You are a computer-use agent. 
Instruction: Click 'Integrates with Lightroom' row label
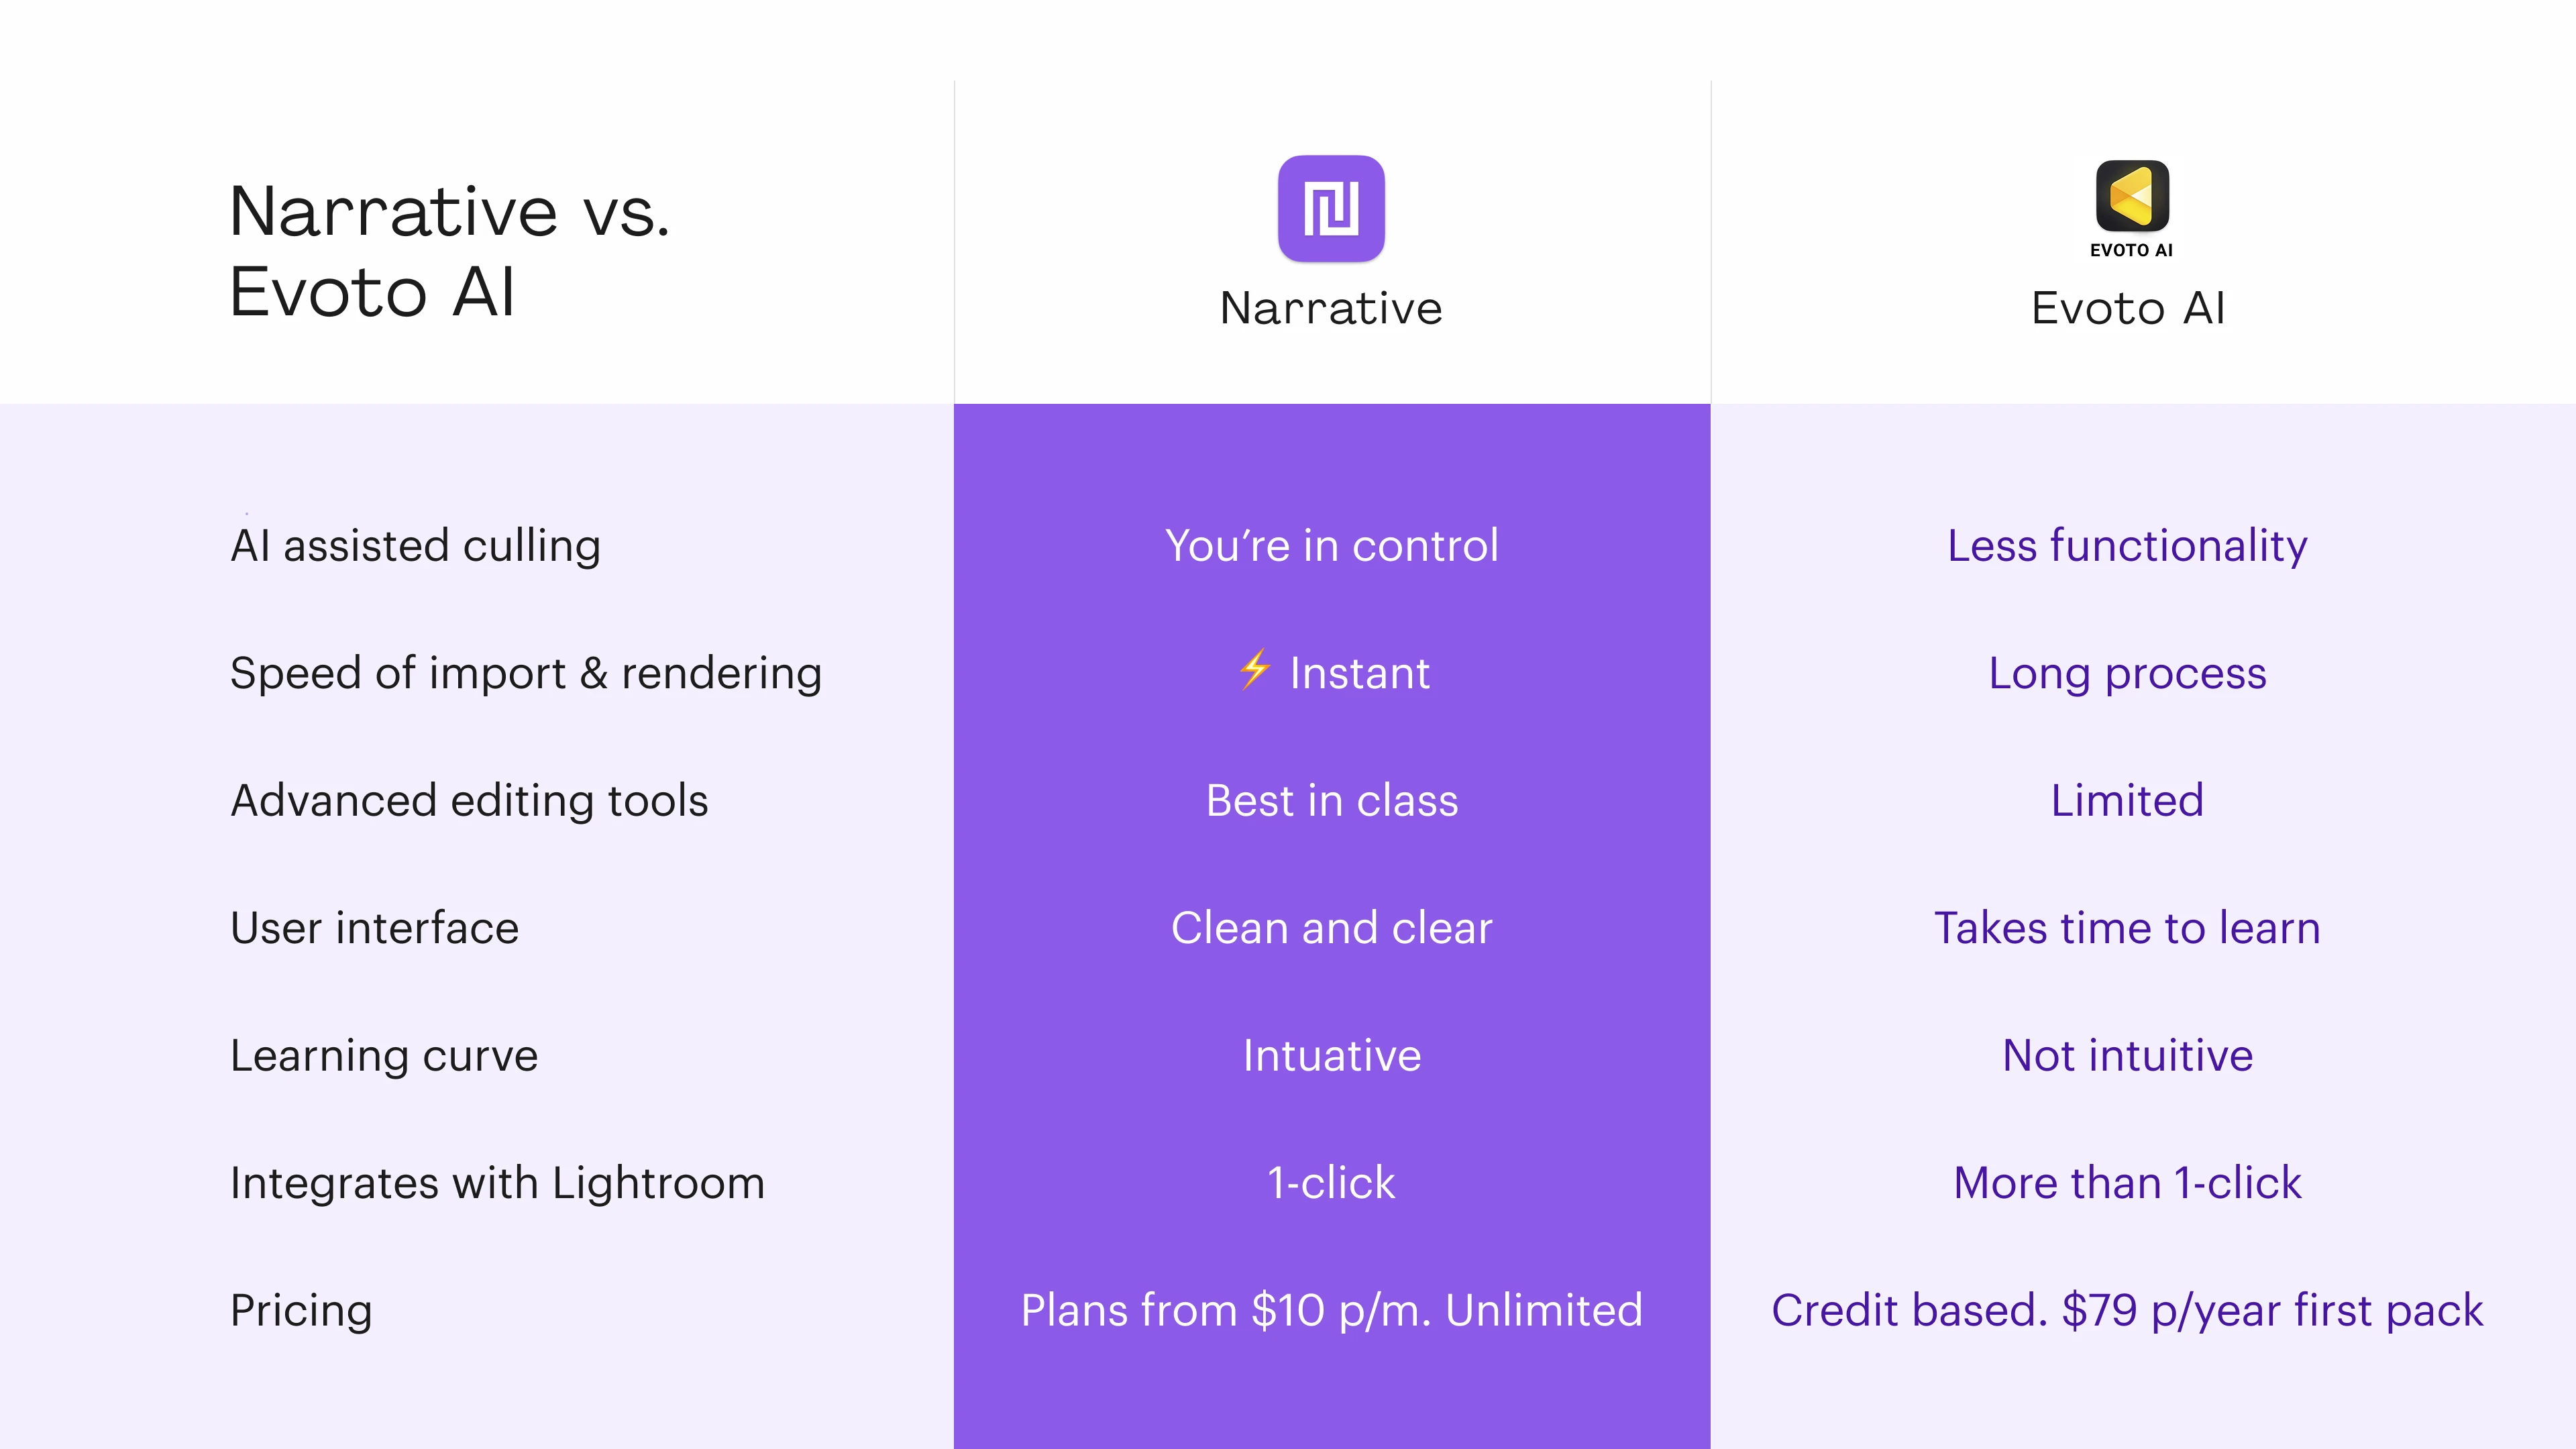click(x=497, y=1183)
